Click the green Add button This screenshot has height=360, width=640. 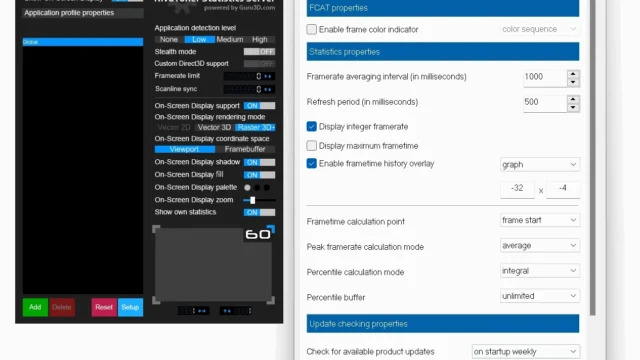coord(35,307)
